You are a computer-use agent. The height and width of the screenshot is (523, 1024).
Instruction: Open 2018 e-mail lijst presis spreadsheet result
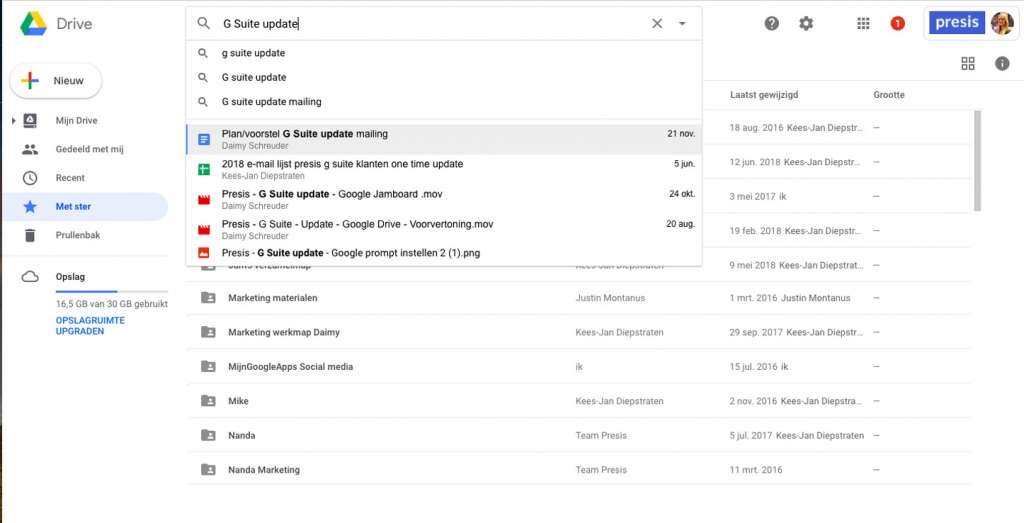[x=444, y=169]
